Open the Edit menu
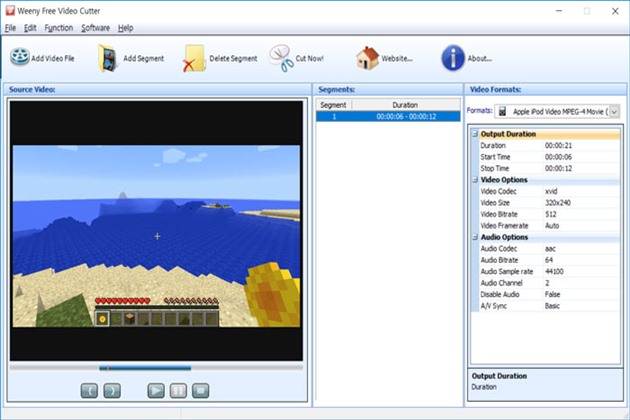 point(30,28)
